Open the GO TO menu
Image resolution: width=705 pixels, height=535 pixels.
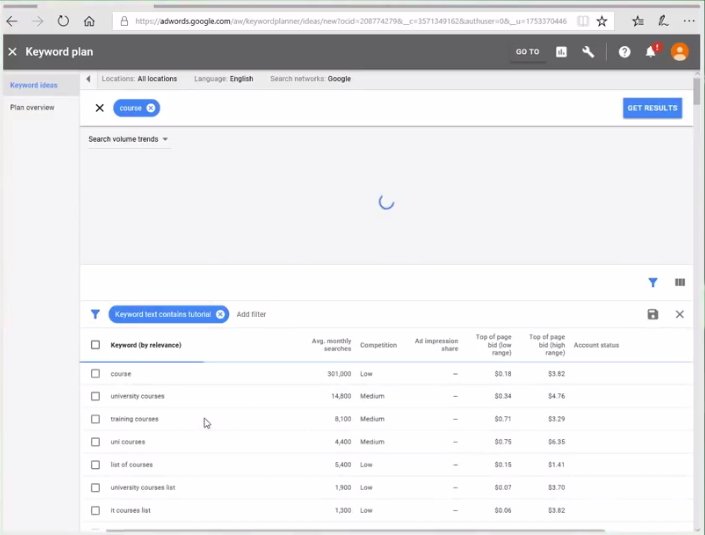(527, 52)
